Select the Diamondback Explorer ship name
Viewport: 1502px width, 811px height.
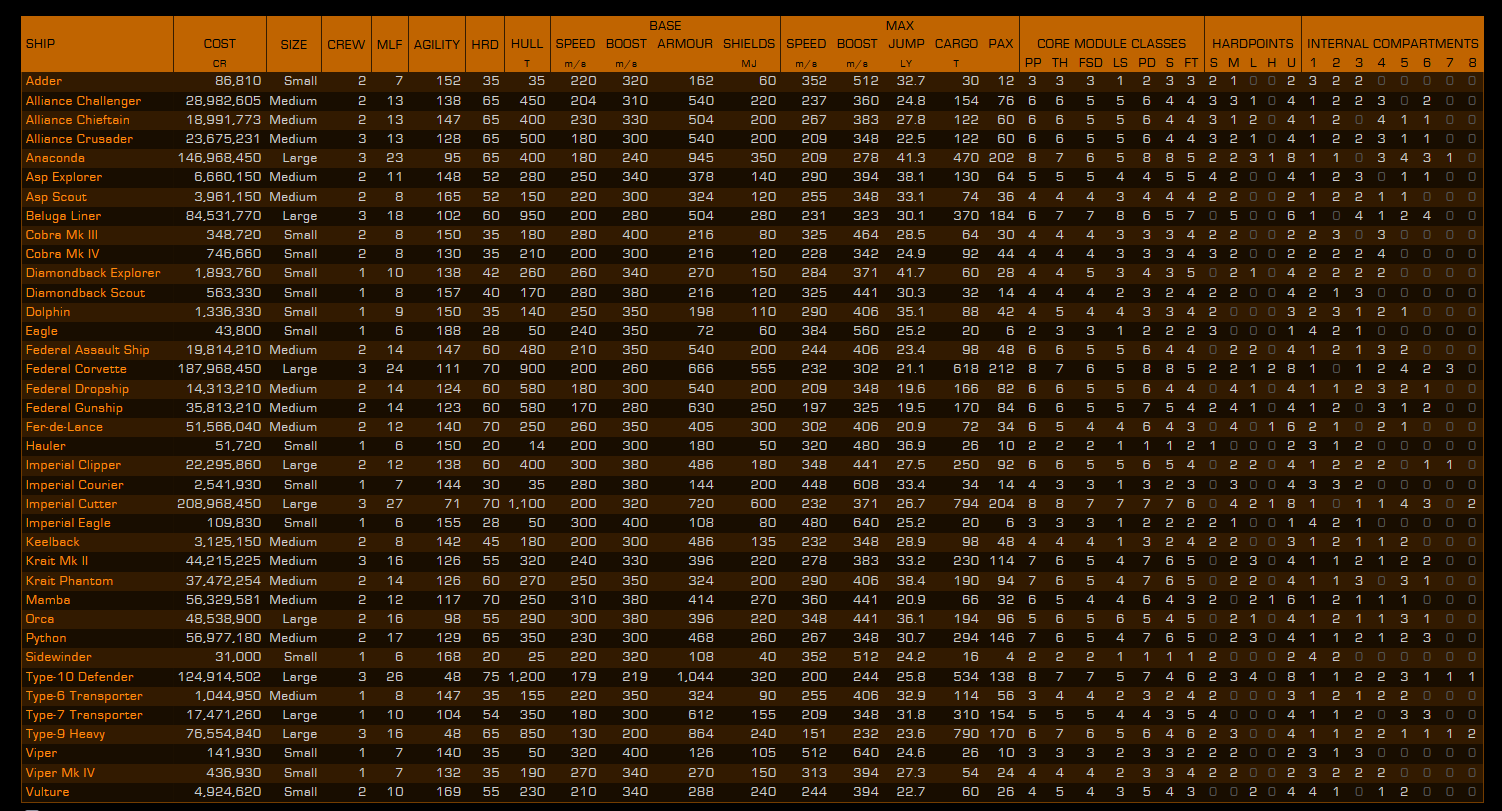(93, 273)
